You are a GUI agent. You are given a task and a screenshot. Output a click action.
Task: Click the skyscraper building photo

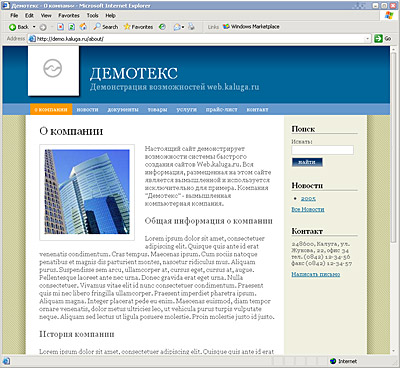point(87,192)
